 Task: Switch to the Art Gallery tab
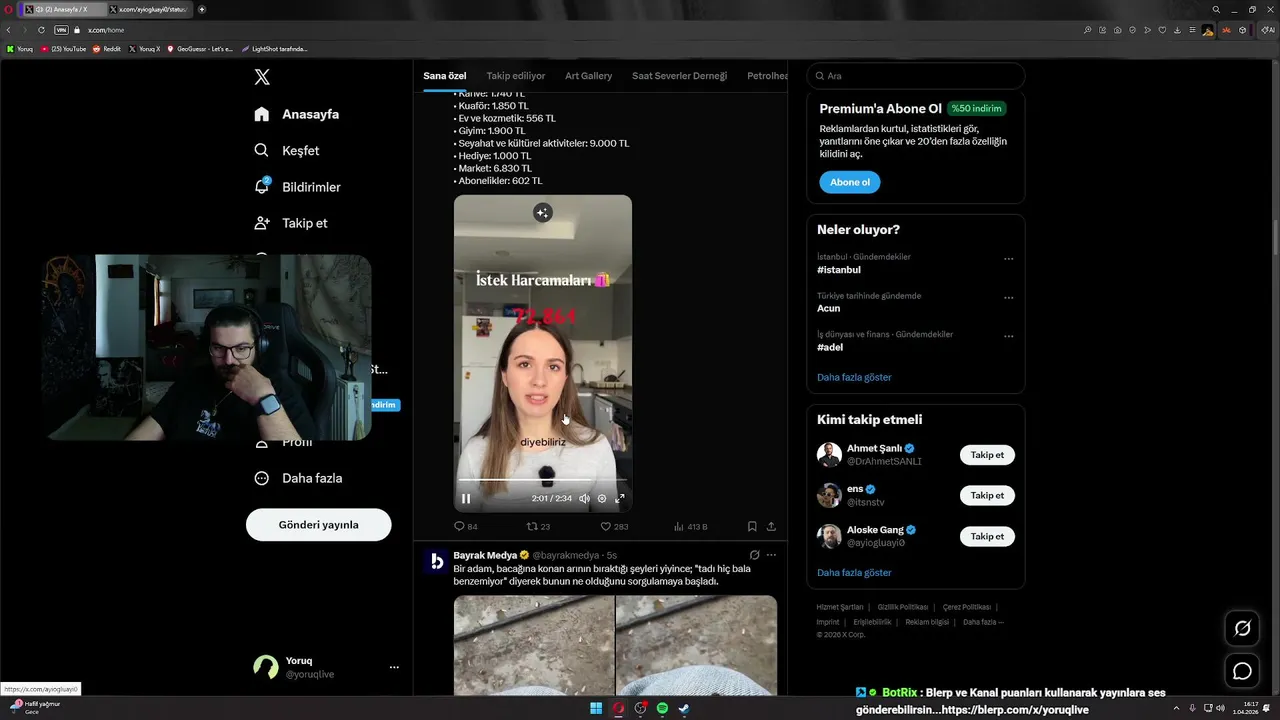[588, 76]
